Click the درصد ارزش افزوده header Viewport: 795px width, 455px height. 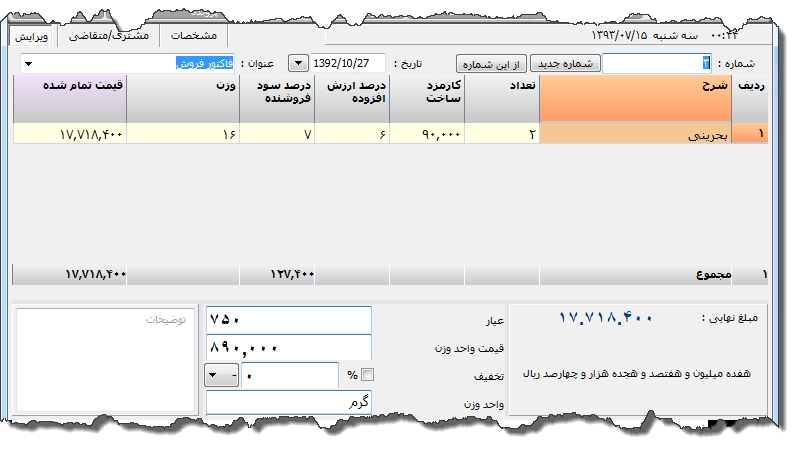352,98
